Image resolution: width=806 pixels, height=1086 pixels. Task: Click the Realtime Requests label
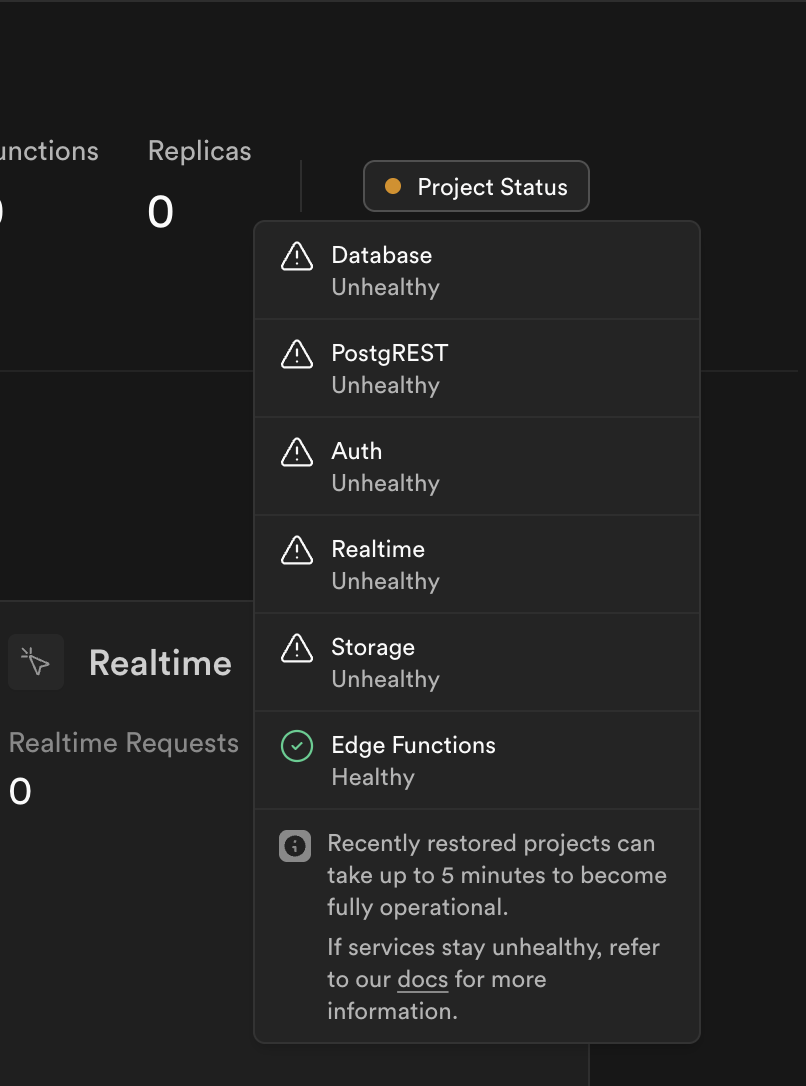[124, 743]
